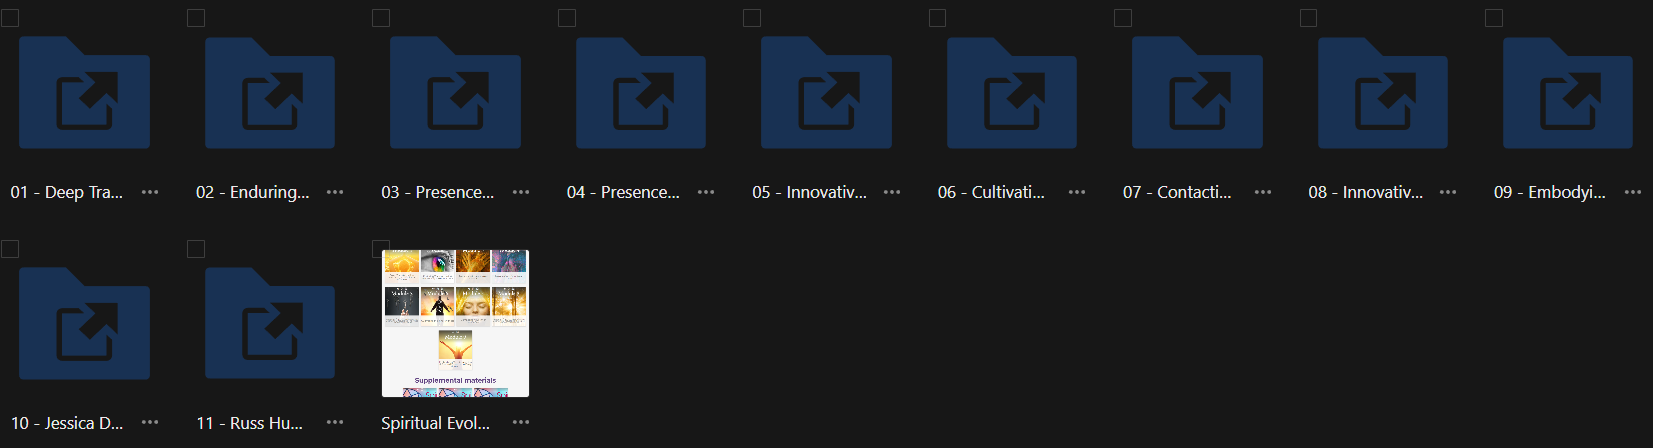Click the 11 - Russ Hu... folder label

coord(249,423)
